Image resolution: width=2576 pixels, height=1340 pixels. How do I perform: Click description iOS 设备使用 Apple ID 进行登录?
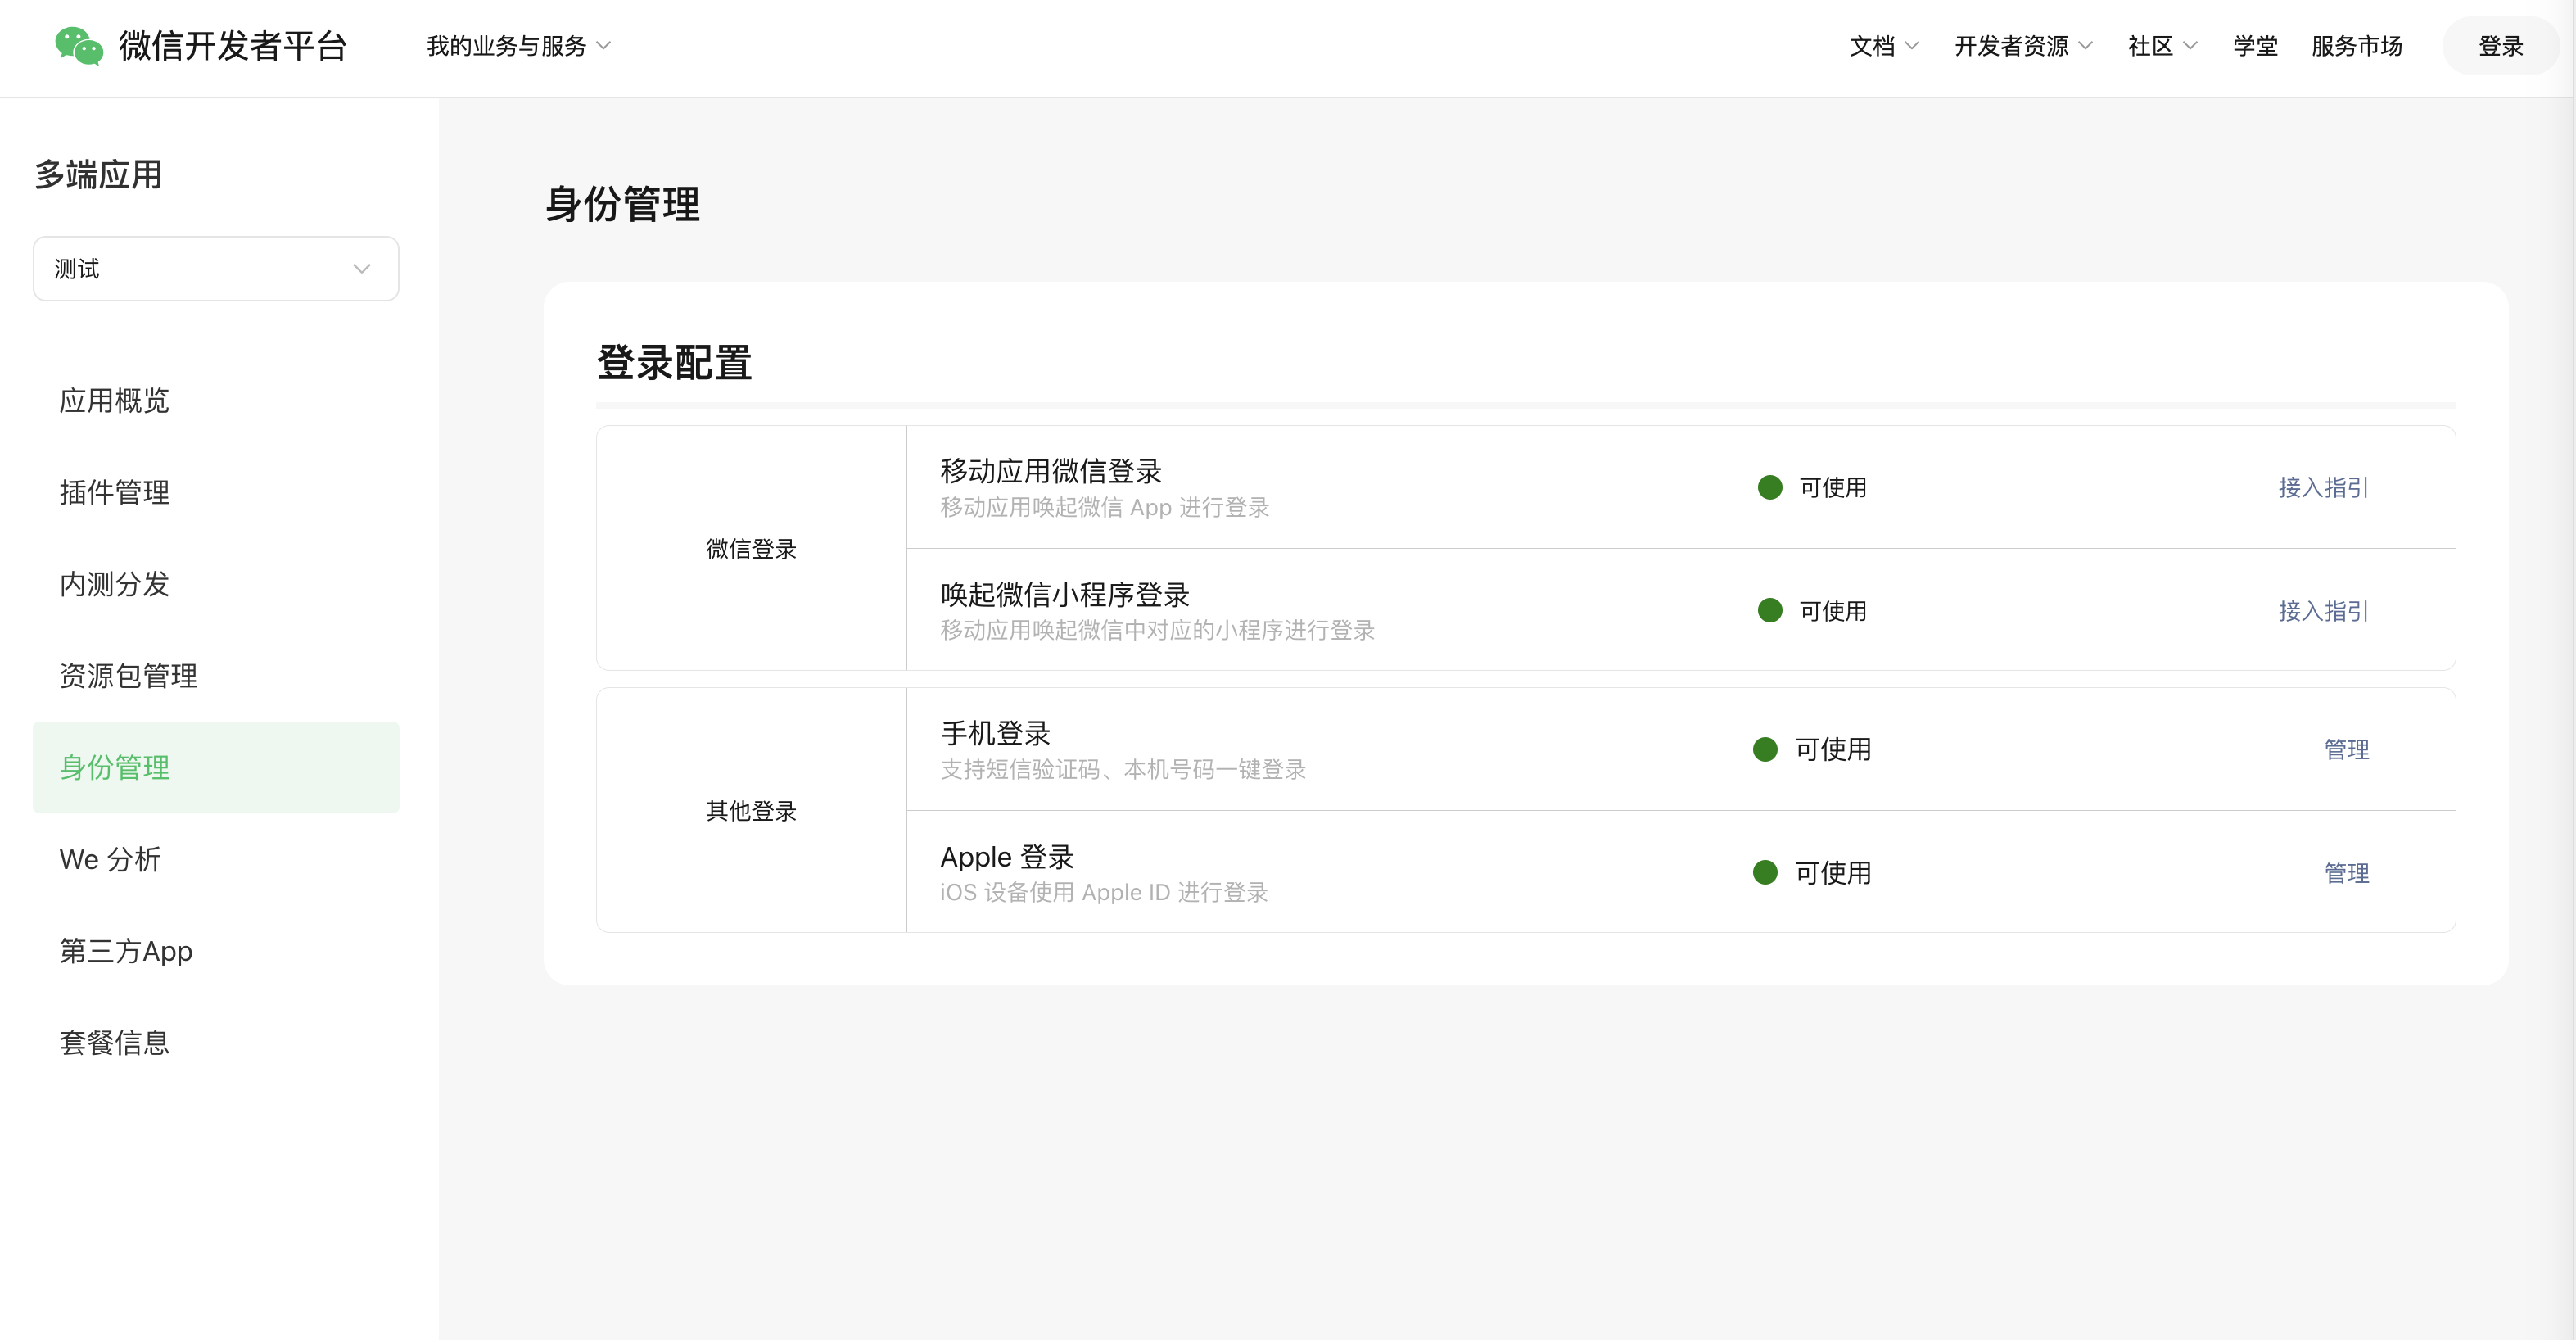(x=1103, y=892)
